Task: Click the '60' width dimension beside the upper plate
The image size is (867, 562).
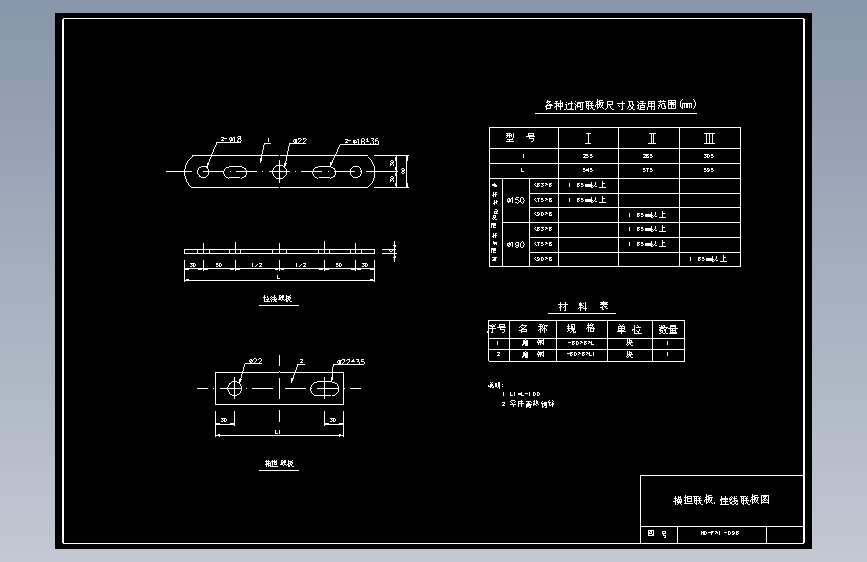Action: click(x=403, y=171)
